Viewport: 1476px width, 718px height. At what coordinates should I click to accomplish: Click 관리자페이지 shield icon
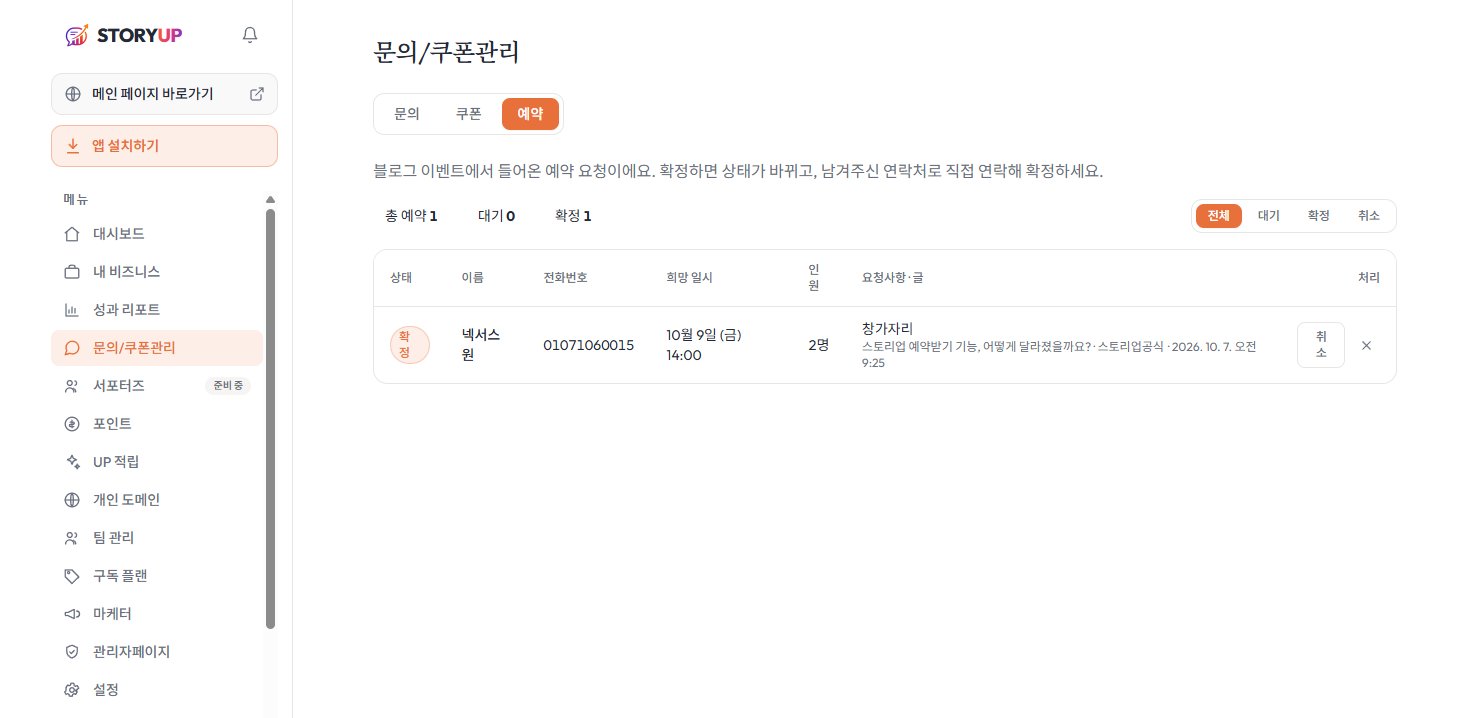tap(71, 652)
